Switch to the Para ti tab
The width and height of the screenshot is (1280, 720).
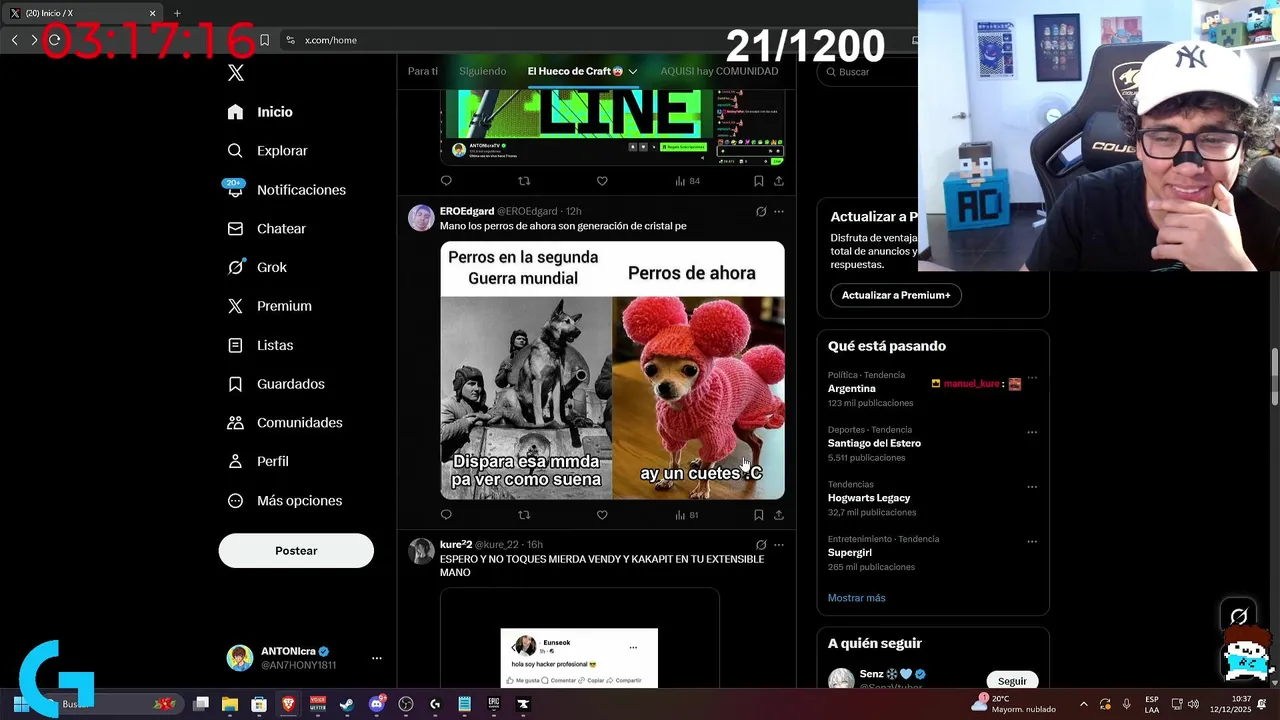point(423,72)
